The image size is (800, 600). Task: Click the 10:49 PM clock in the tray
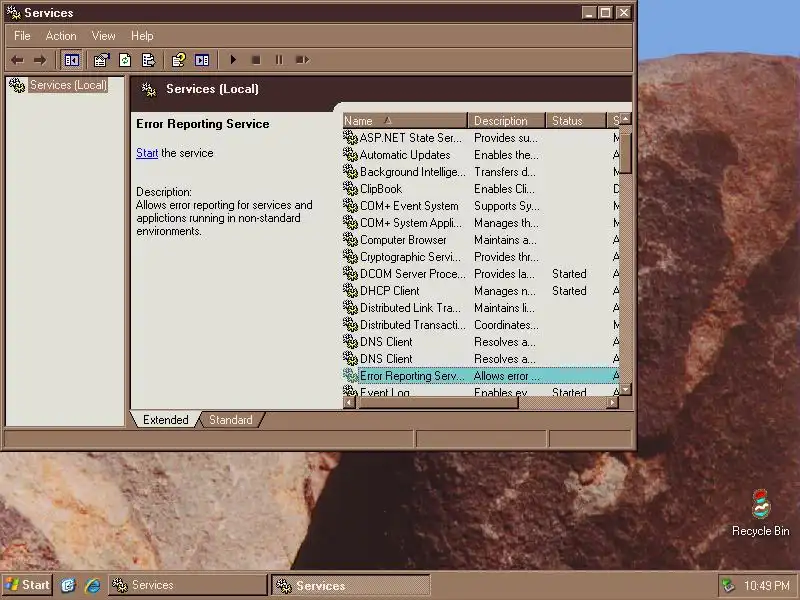click(766, 586)
